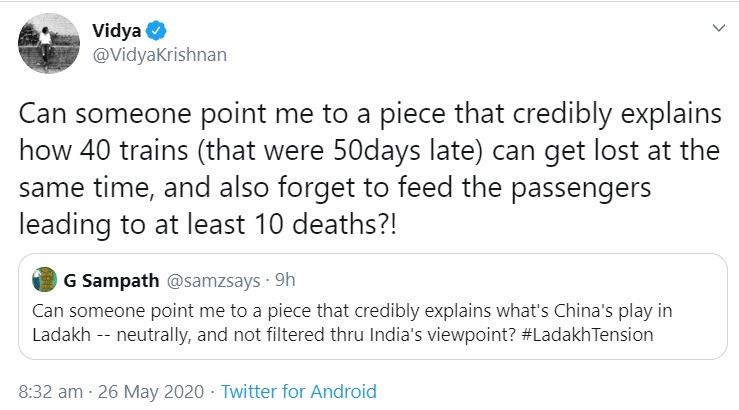Open Vidya's profile picture
The width and height of the screenshot is (739, 410).
click(41, 42)
